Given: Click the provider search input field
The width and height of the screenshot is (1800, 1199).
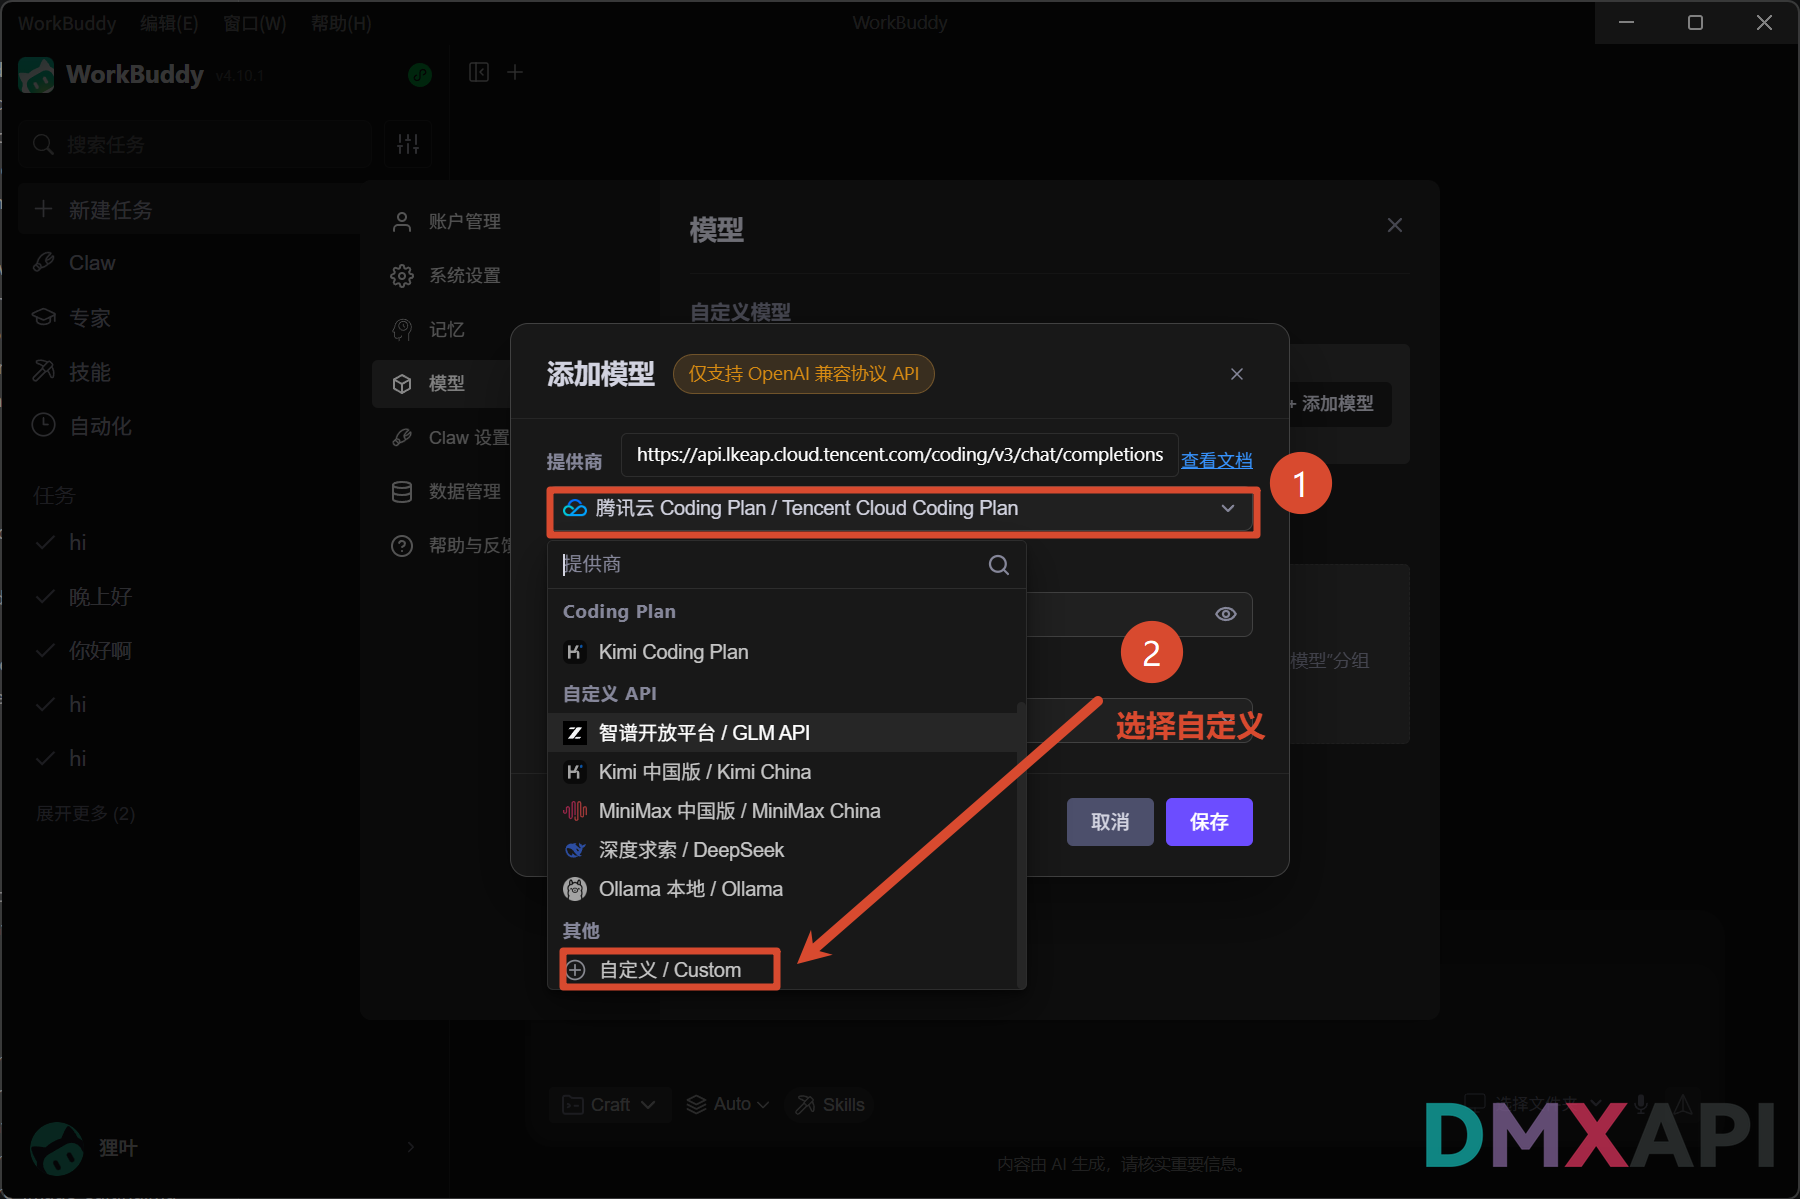Looking at the screenshot, I should pyautogui.click(x=770, y=565).
